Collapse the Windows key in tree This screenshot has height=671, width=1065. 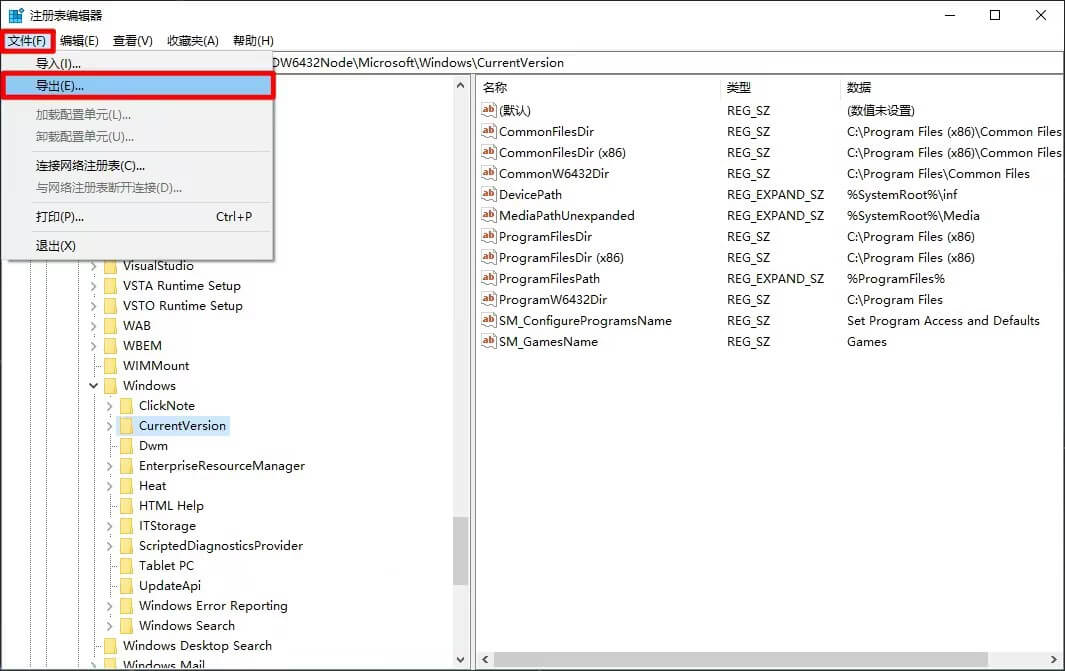94,386
